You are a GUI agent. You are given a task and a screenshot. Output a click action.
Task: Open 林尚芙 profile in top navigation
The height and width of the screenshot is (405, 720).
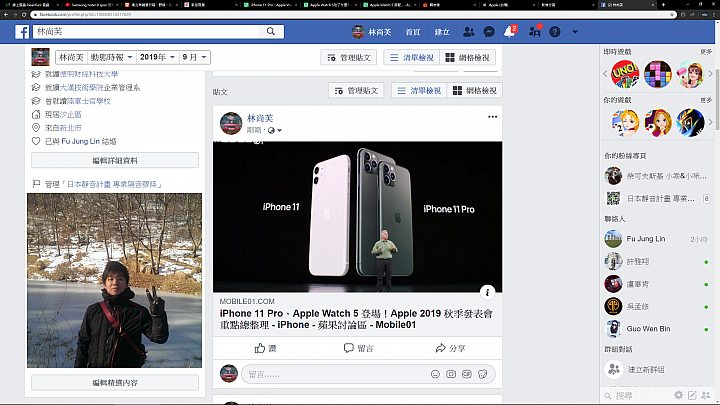(371, 32)
